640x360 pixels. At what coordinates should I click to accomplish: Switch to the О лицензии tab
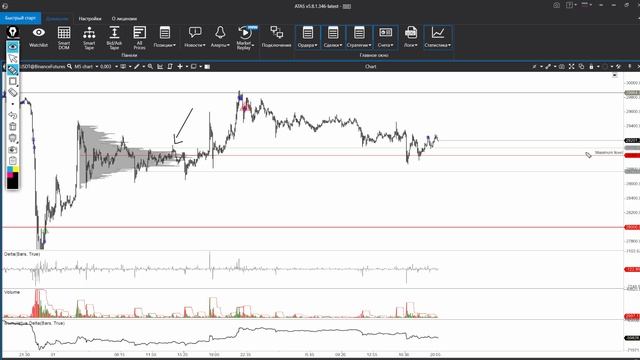124,19
